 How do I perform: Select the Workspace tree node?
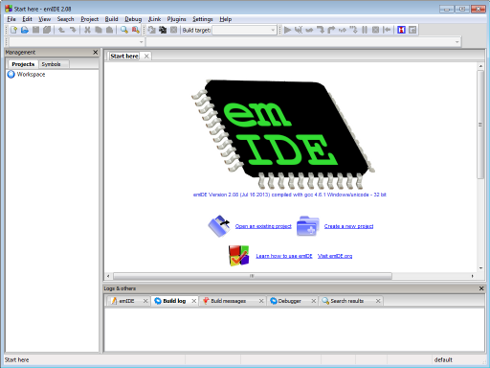point(26,74)
